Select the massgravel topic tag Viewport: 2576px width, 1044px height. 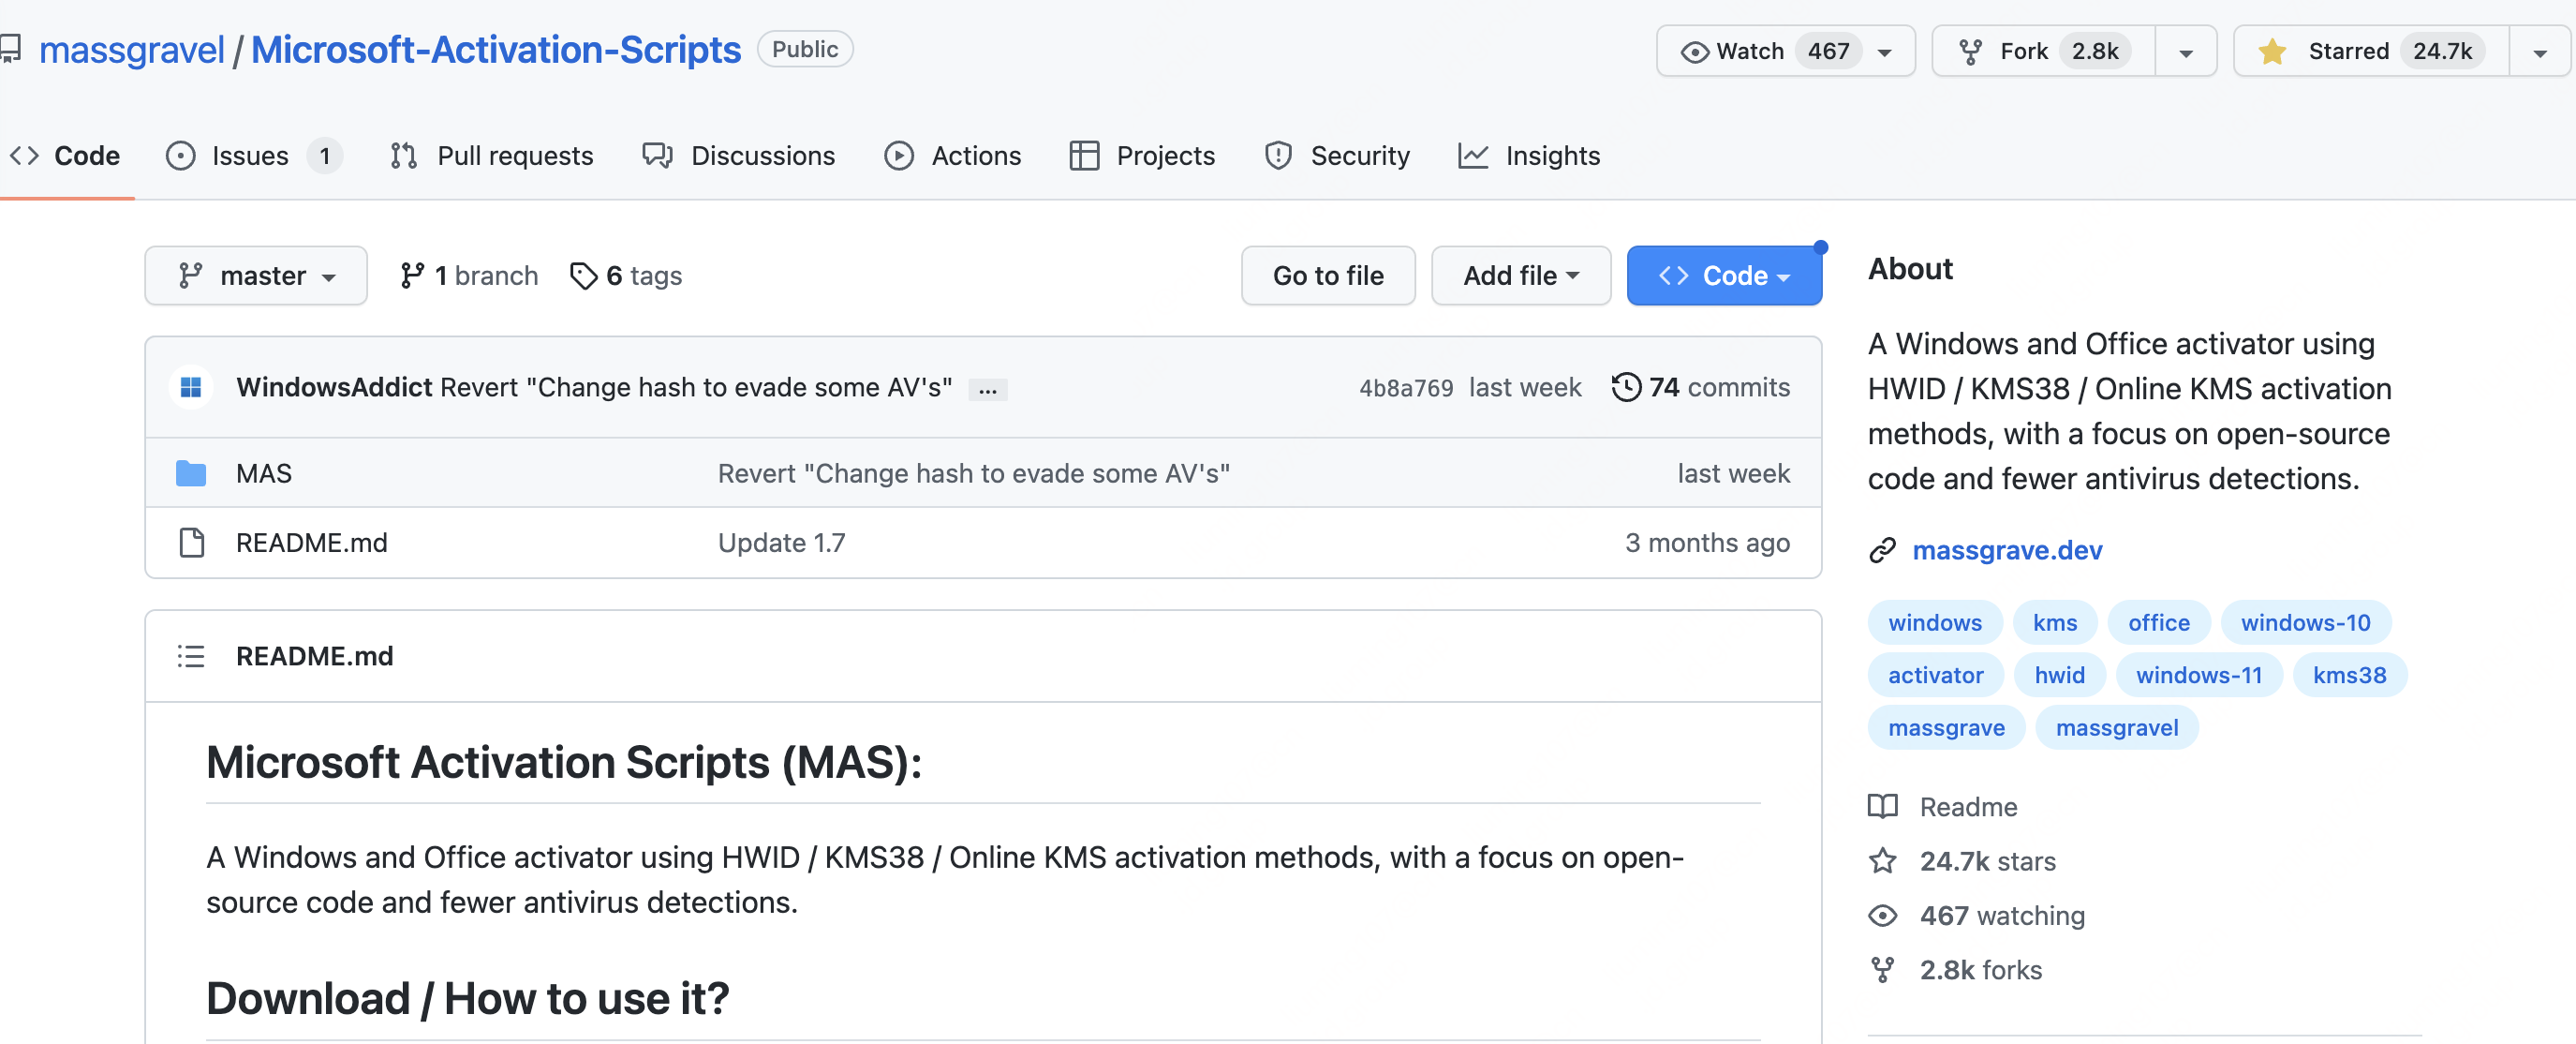pos(2117,729)
